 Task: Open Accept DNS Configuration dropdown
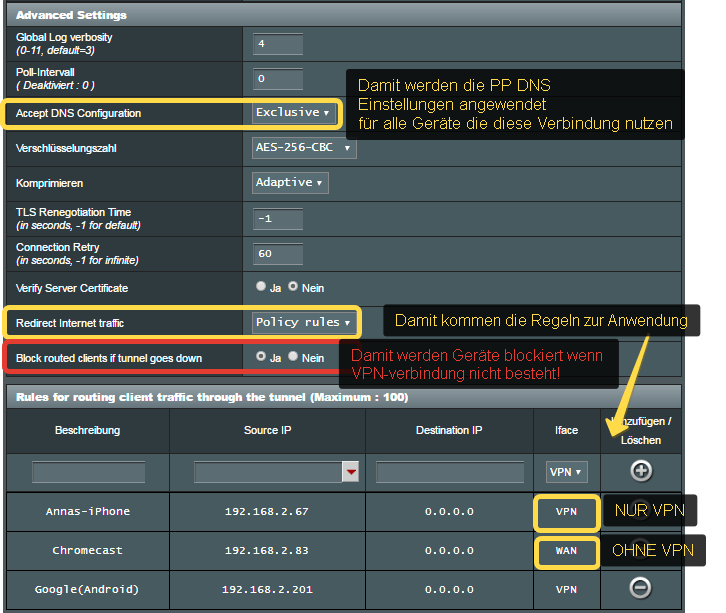pos(294,113)
